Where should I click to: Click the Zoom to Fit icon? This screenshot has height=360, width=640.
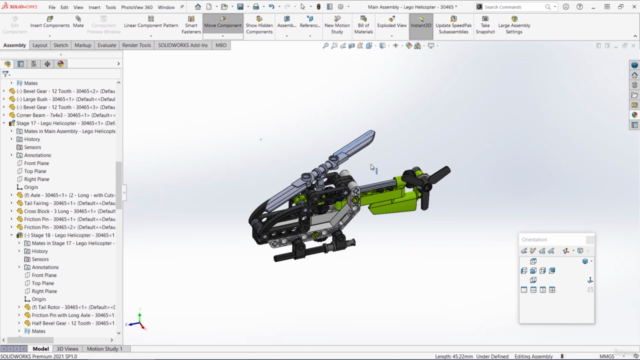pyautogui.click(x=325, y=46)
